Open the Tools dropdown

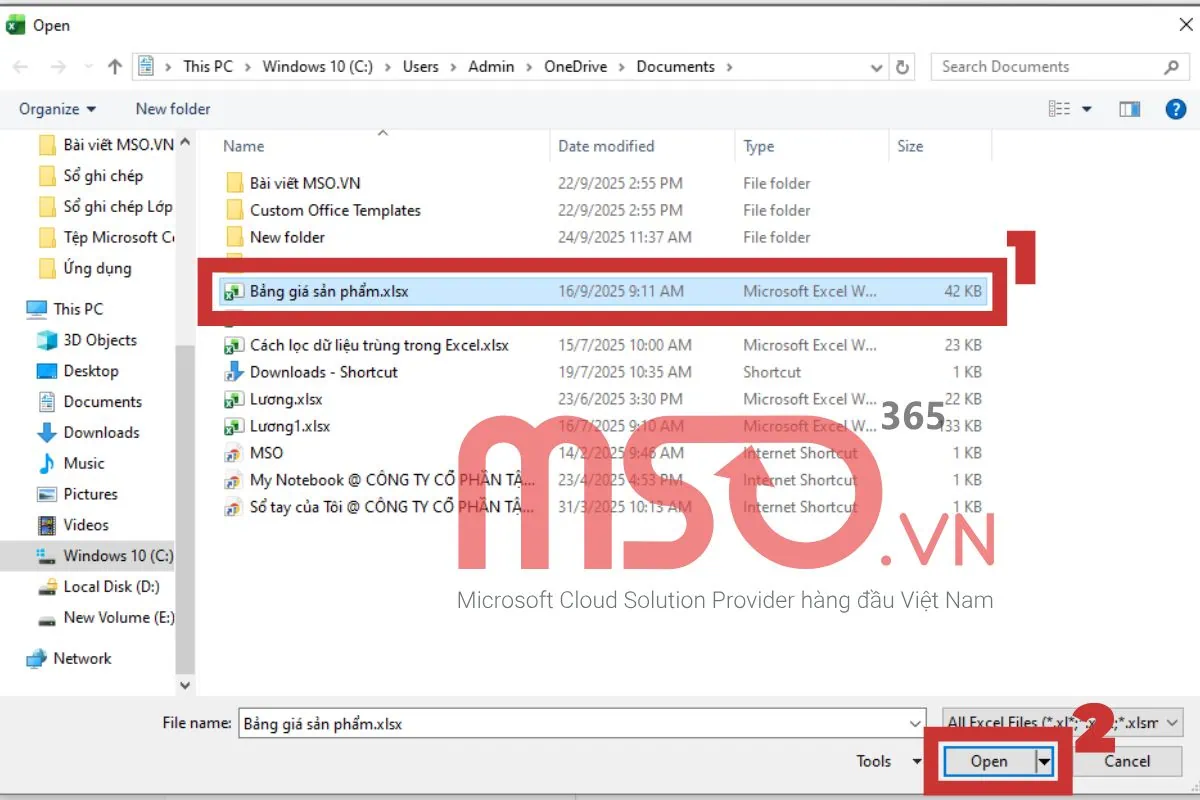(x=884, y=761)
